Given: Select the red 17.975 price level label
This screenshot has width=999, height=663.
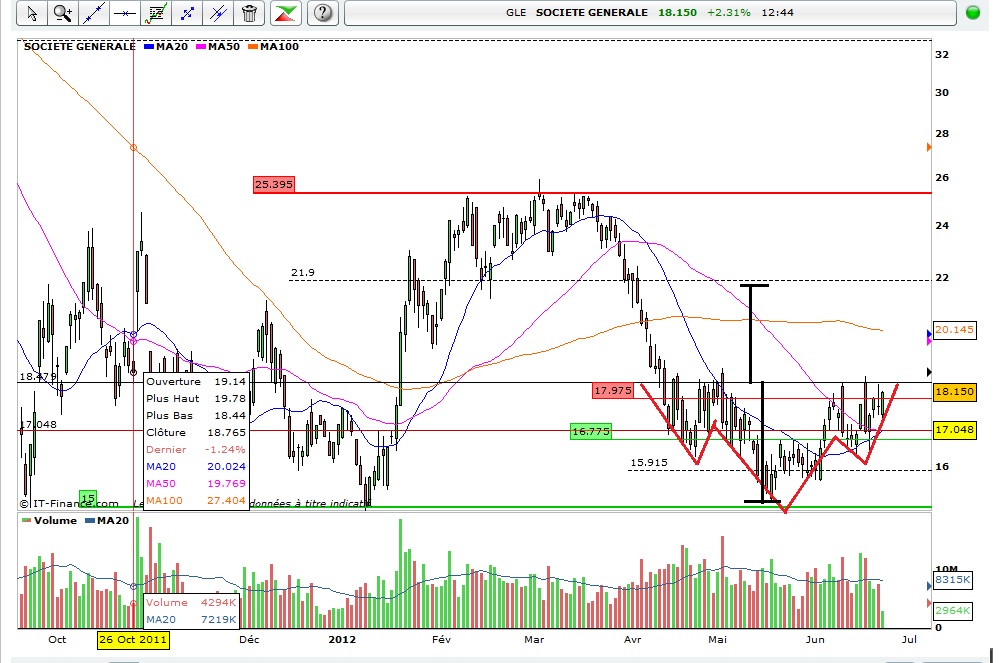Looking at the screenshot, I should [x=613, y=390].
